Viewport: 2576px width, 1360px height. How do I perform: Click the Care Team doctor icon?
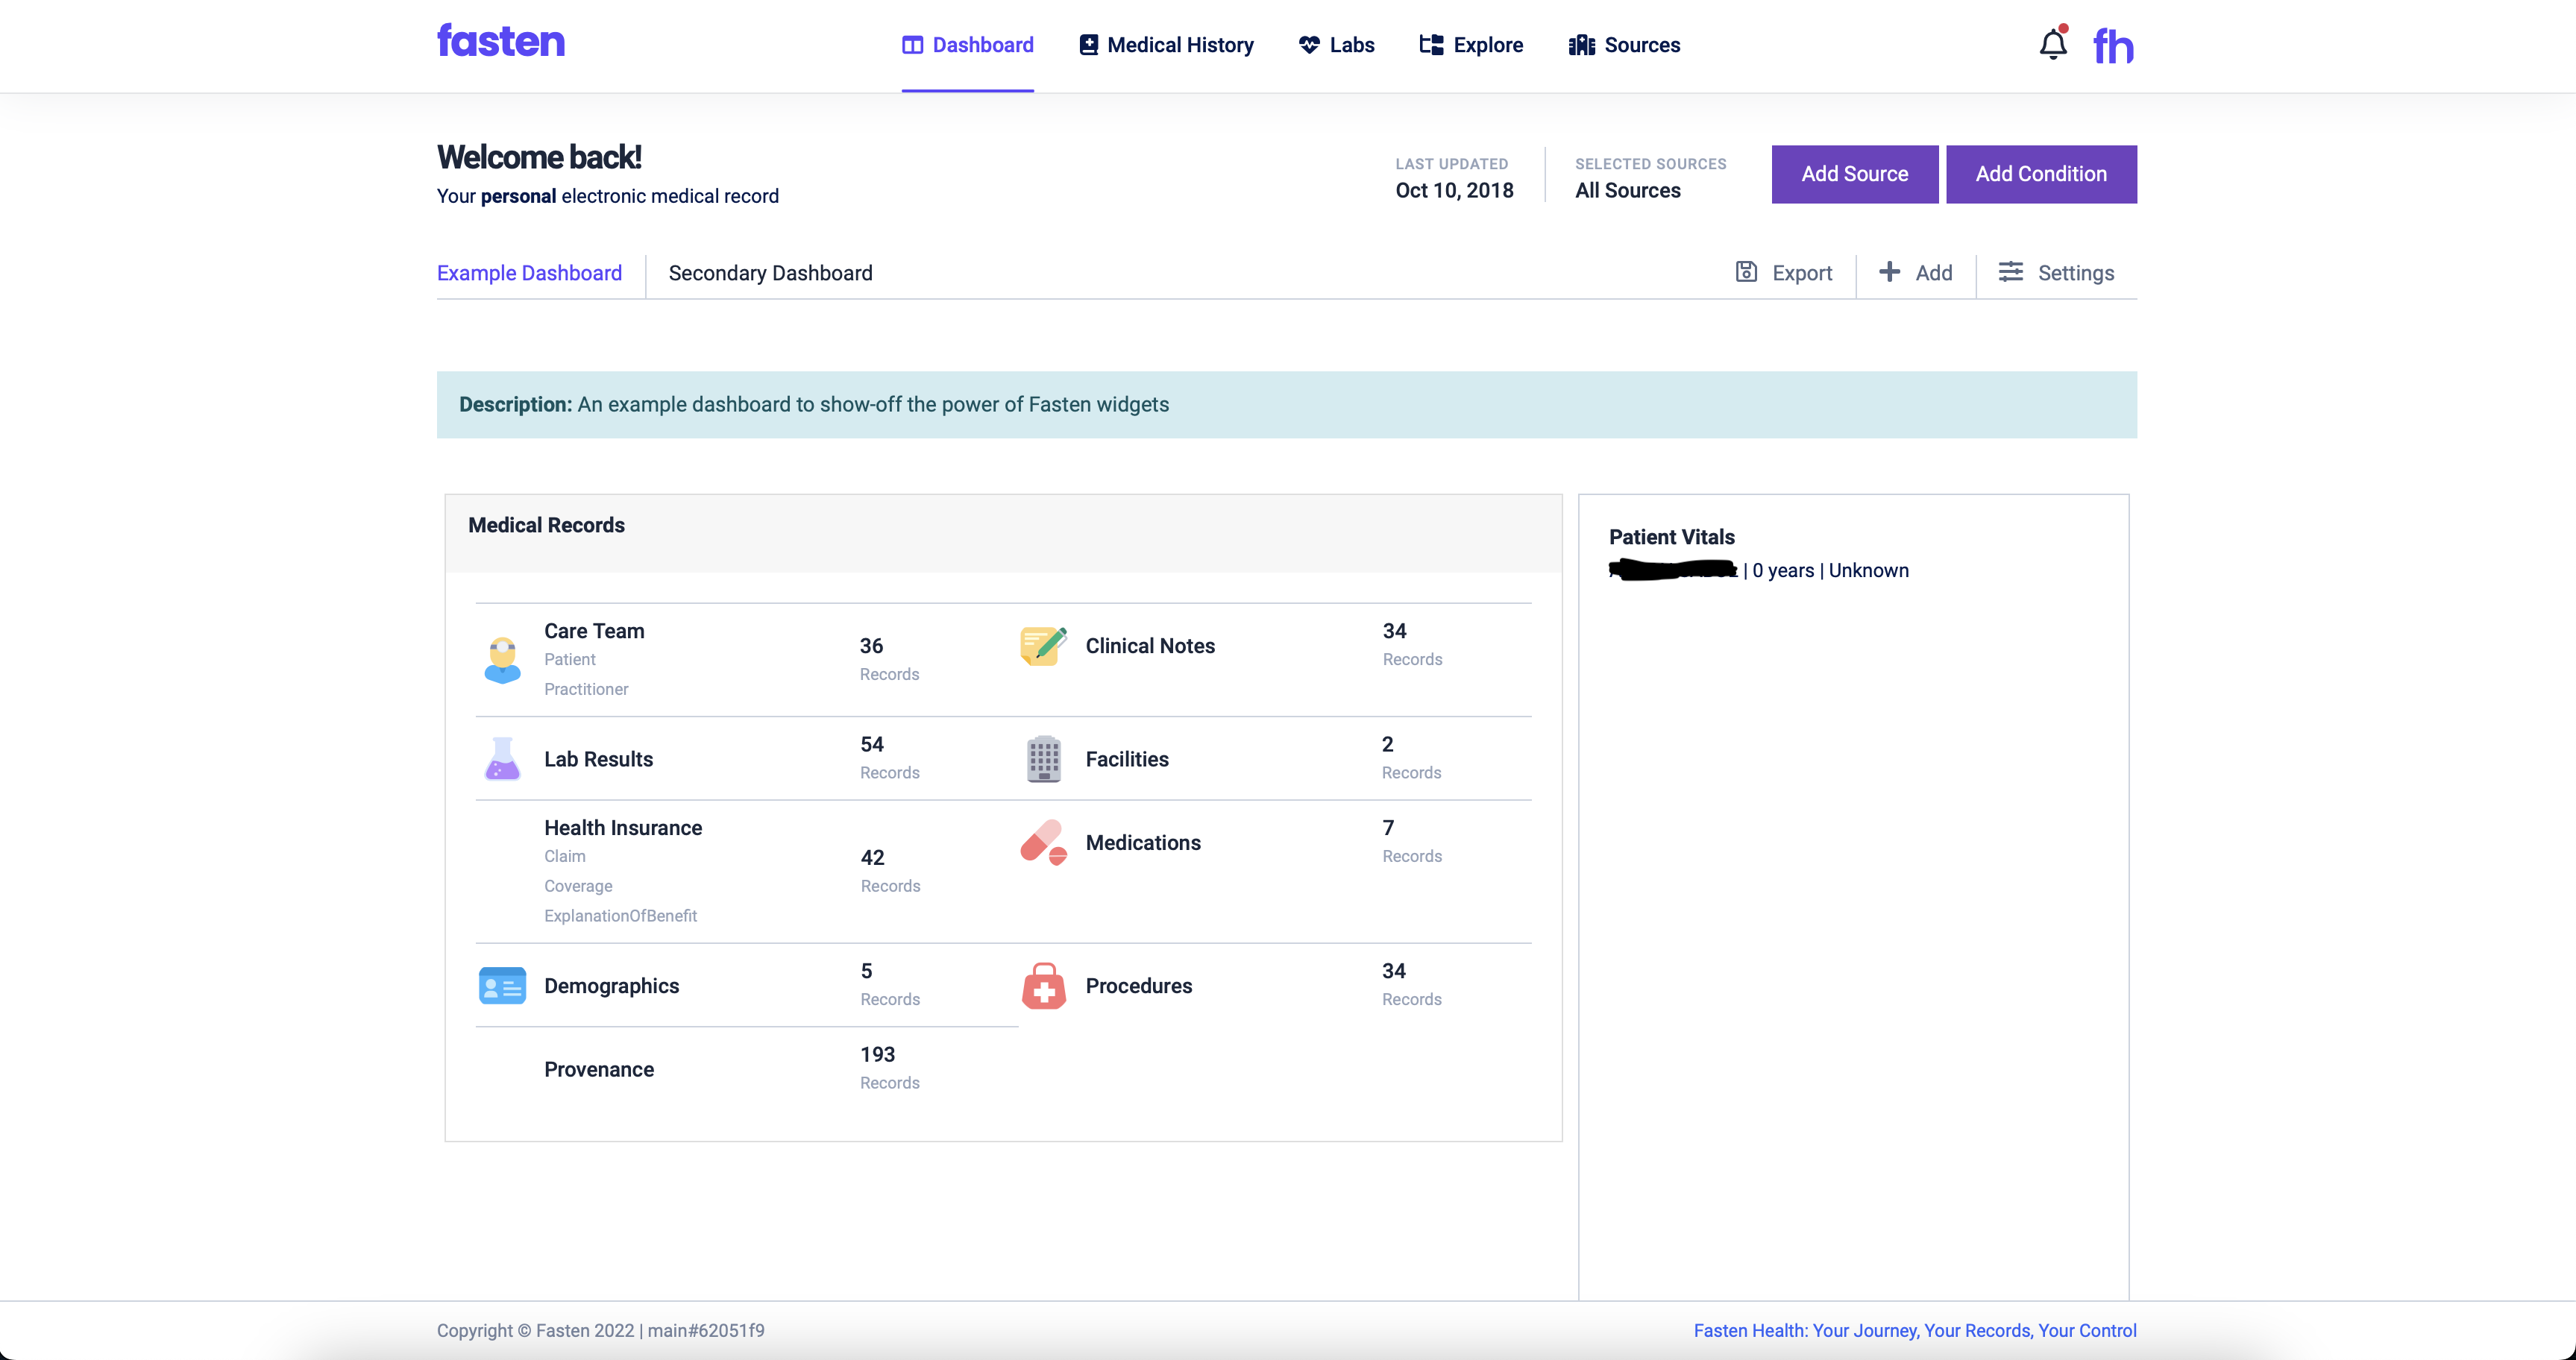[x=502, y=660]
